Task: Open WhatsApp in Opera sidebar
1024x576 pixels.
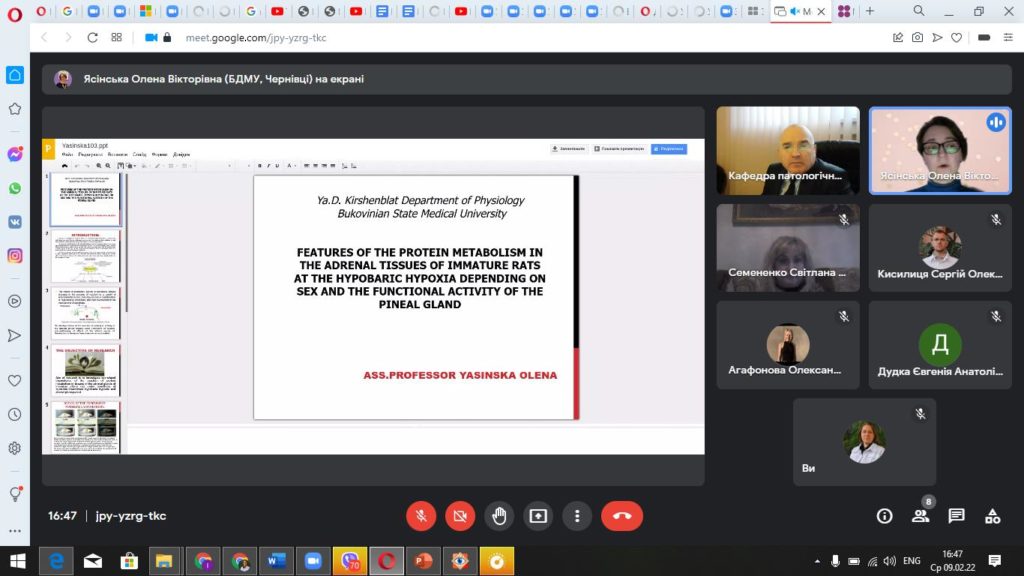Action: [x=15, y=188]
